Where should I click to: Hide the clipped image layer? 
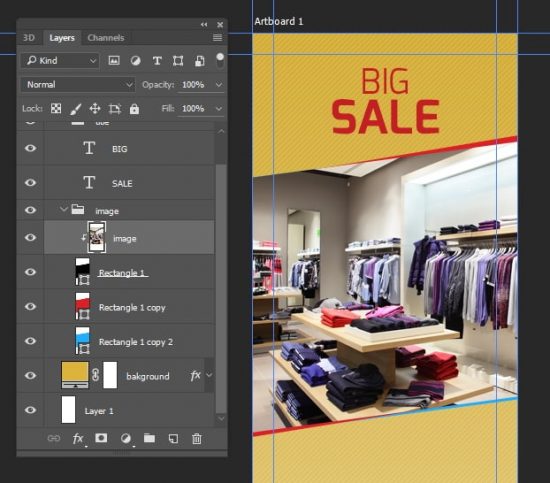(x=31, y=237)
